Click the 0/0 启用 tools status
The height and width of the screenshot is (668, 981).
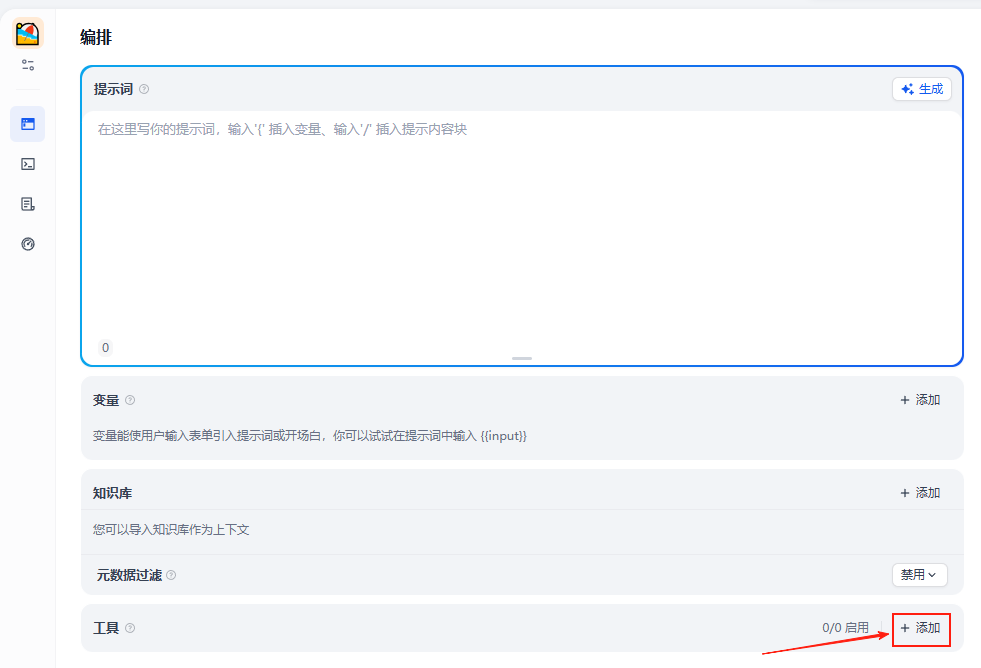click(x=845, y=628)
